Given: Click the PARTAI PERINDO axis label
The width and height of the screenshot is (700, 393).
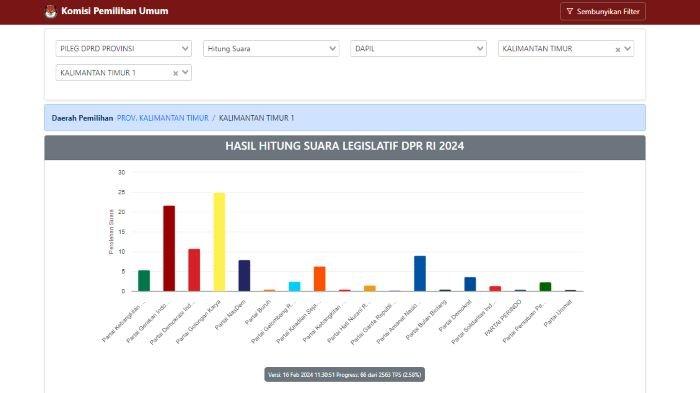Looking at the screenshot, I should 503,318.
